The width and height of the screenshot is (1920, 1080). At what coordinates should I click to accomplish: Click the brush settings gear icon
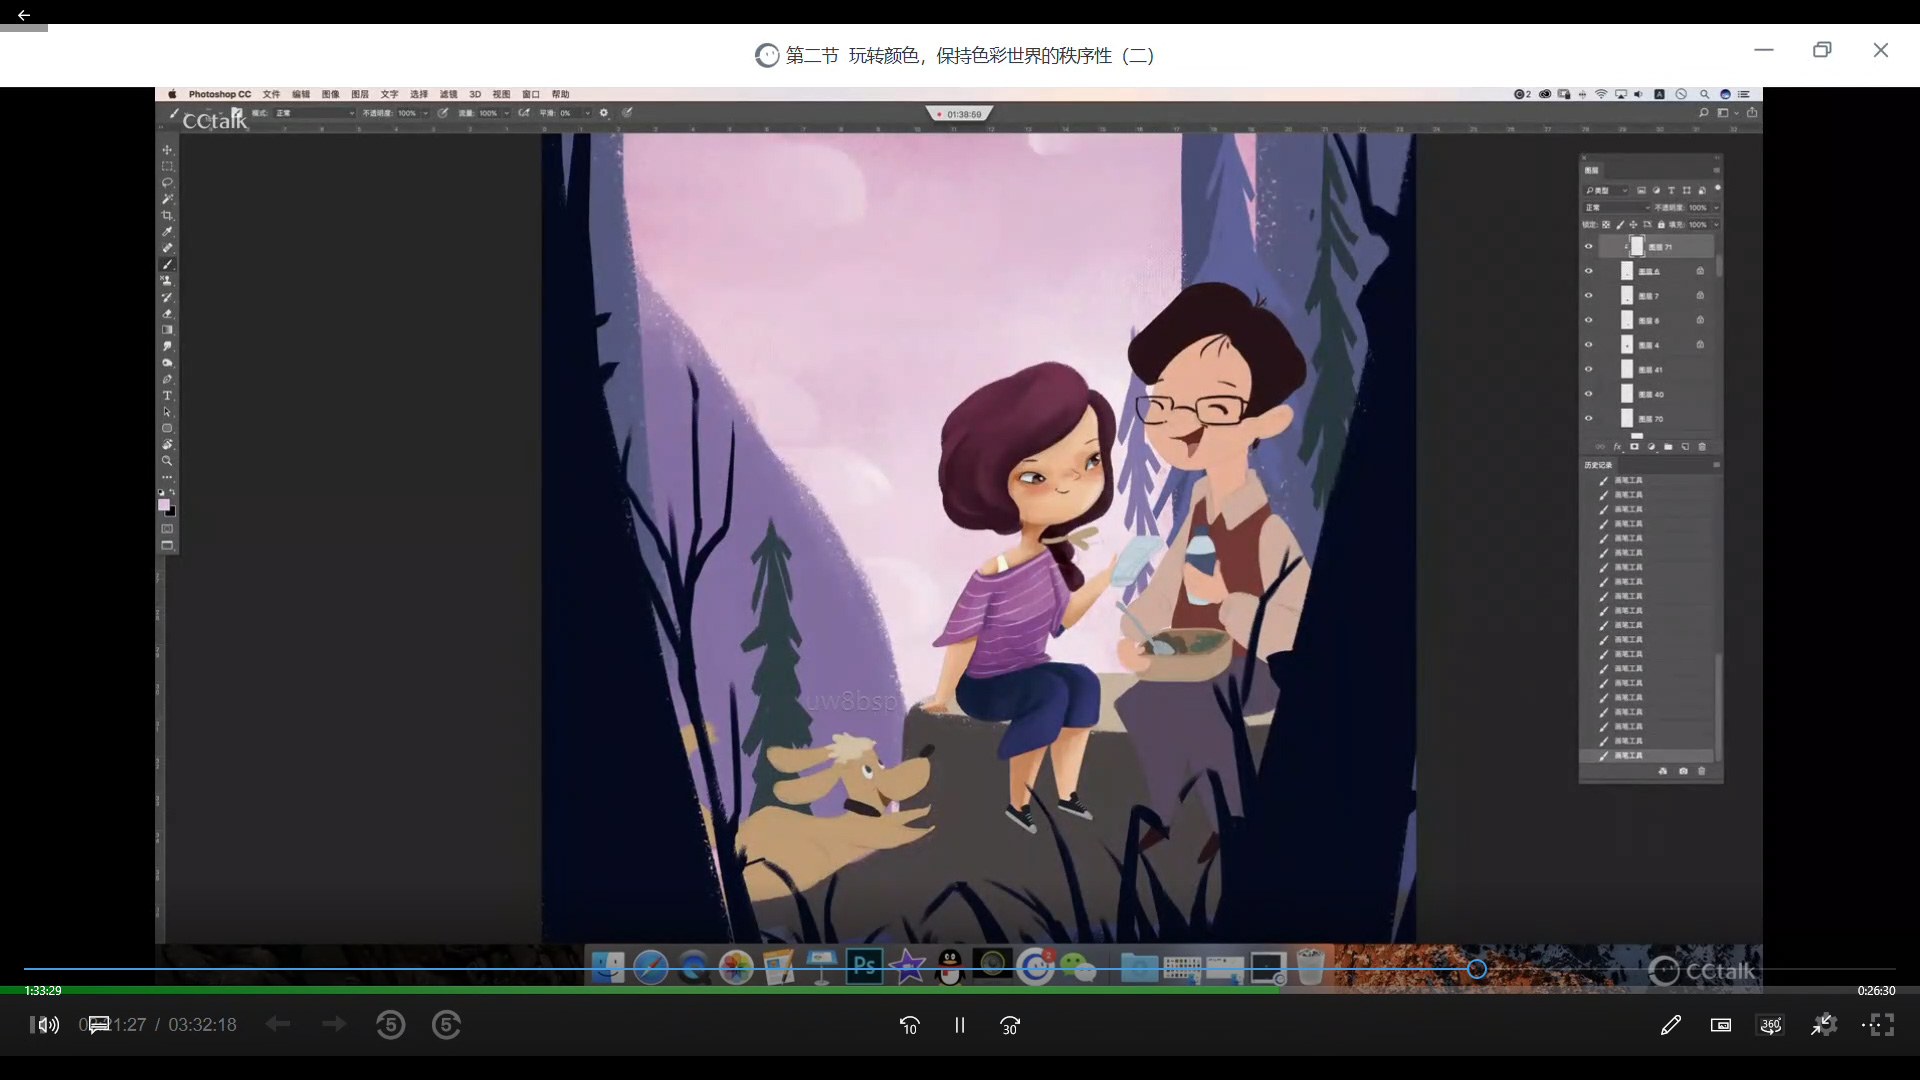[603, 113]
